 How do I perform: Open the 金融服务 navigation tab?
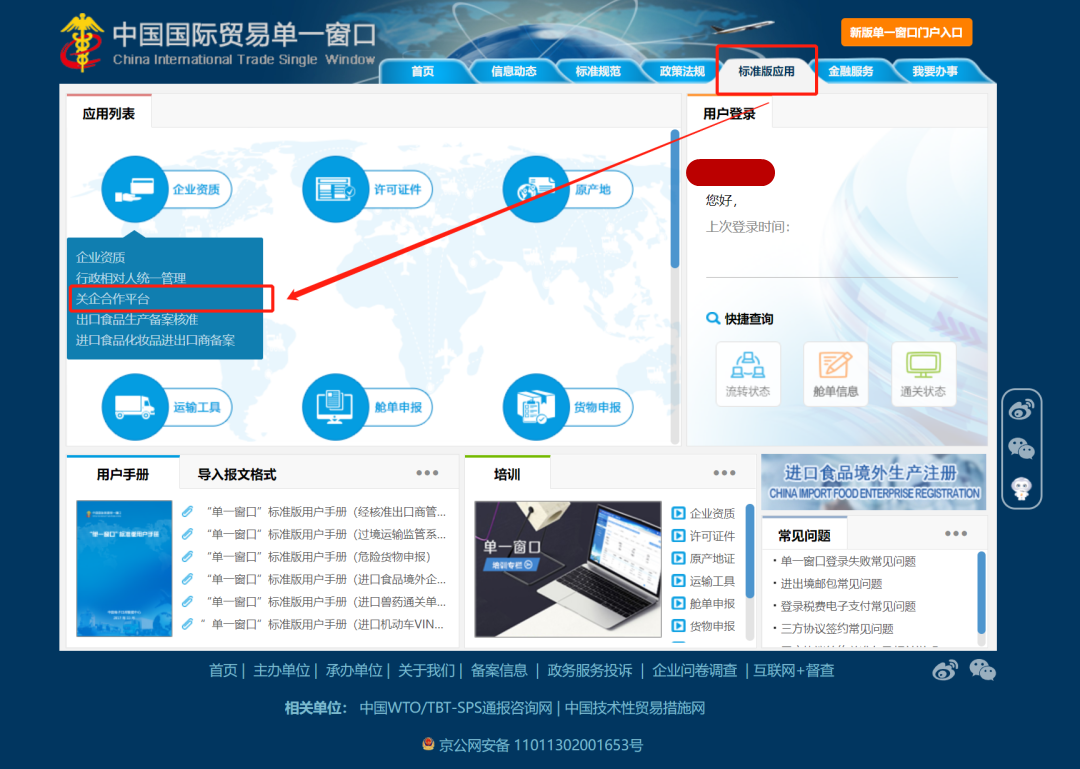[851, 71]
